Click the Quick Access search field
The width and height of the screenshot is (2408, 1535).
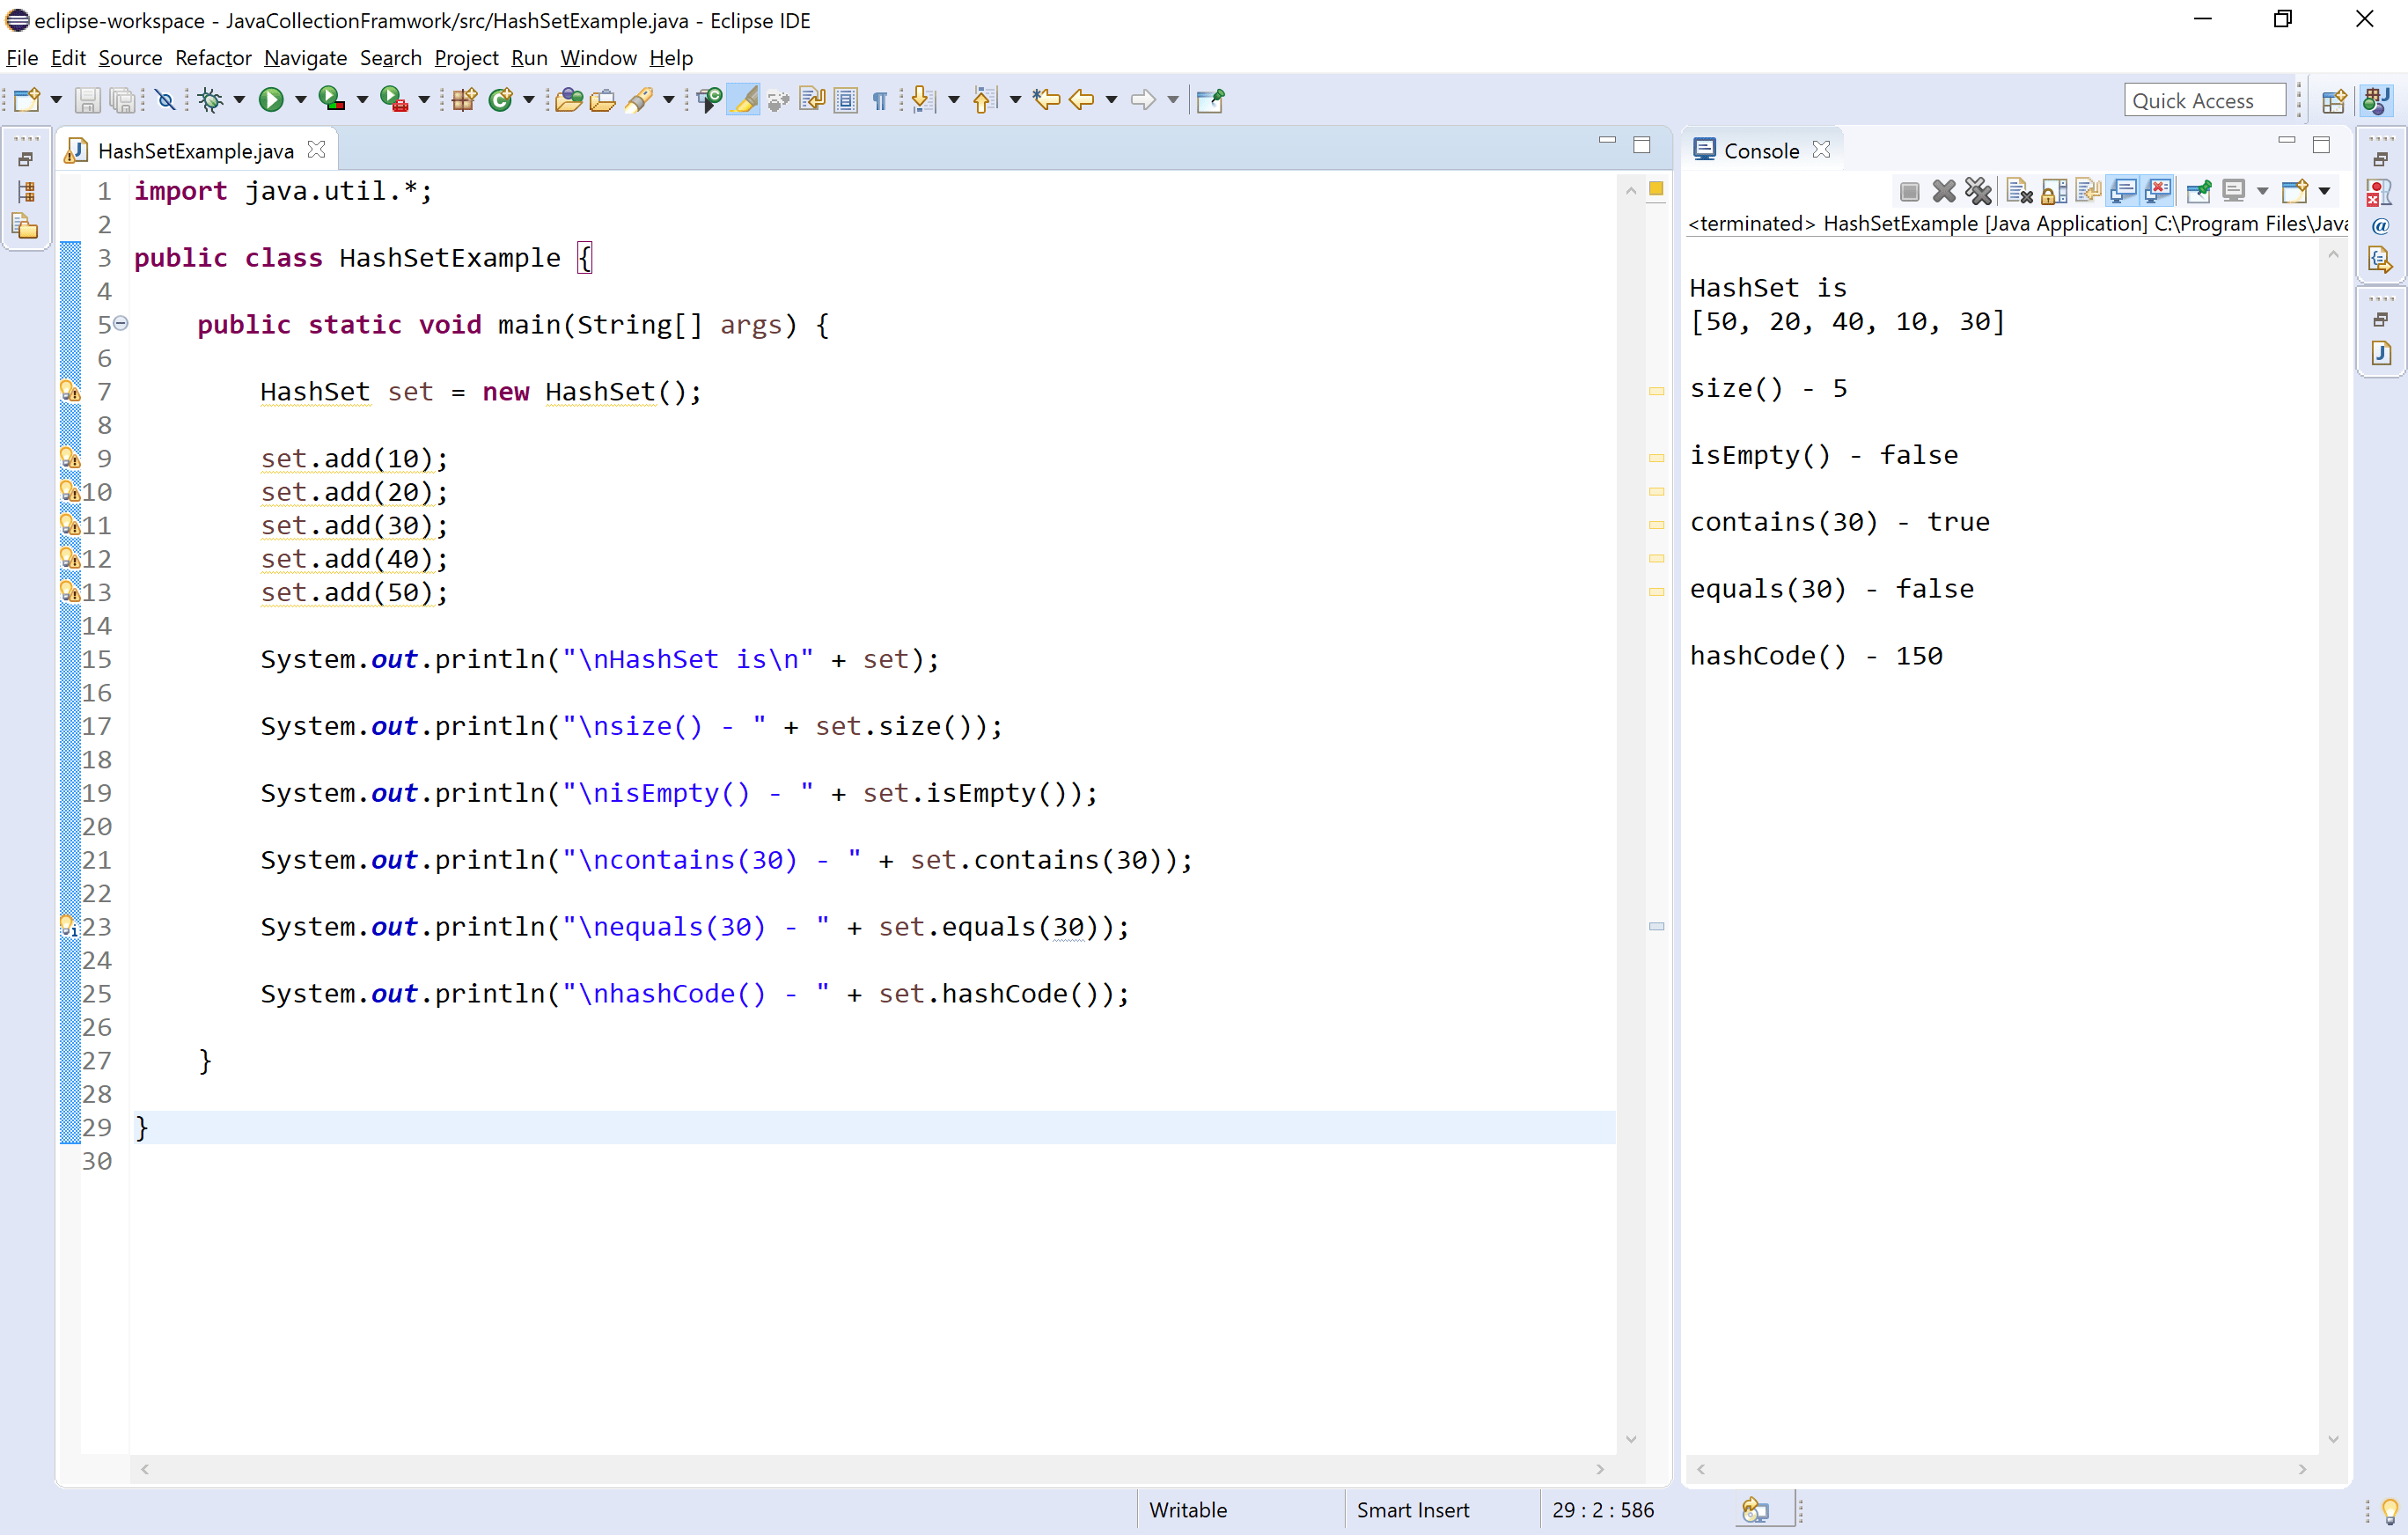pyautogui.click(x=2205, y=99)
